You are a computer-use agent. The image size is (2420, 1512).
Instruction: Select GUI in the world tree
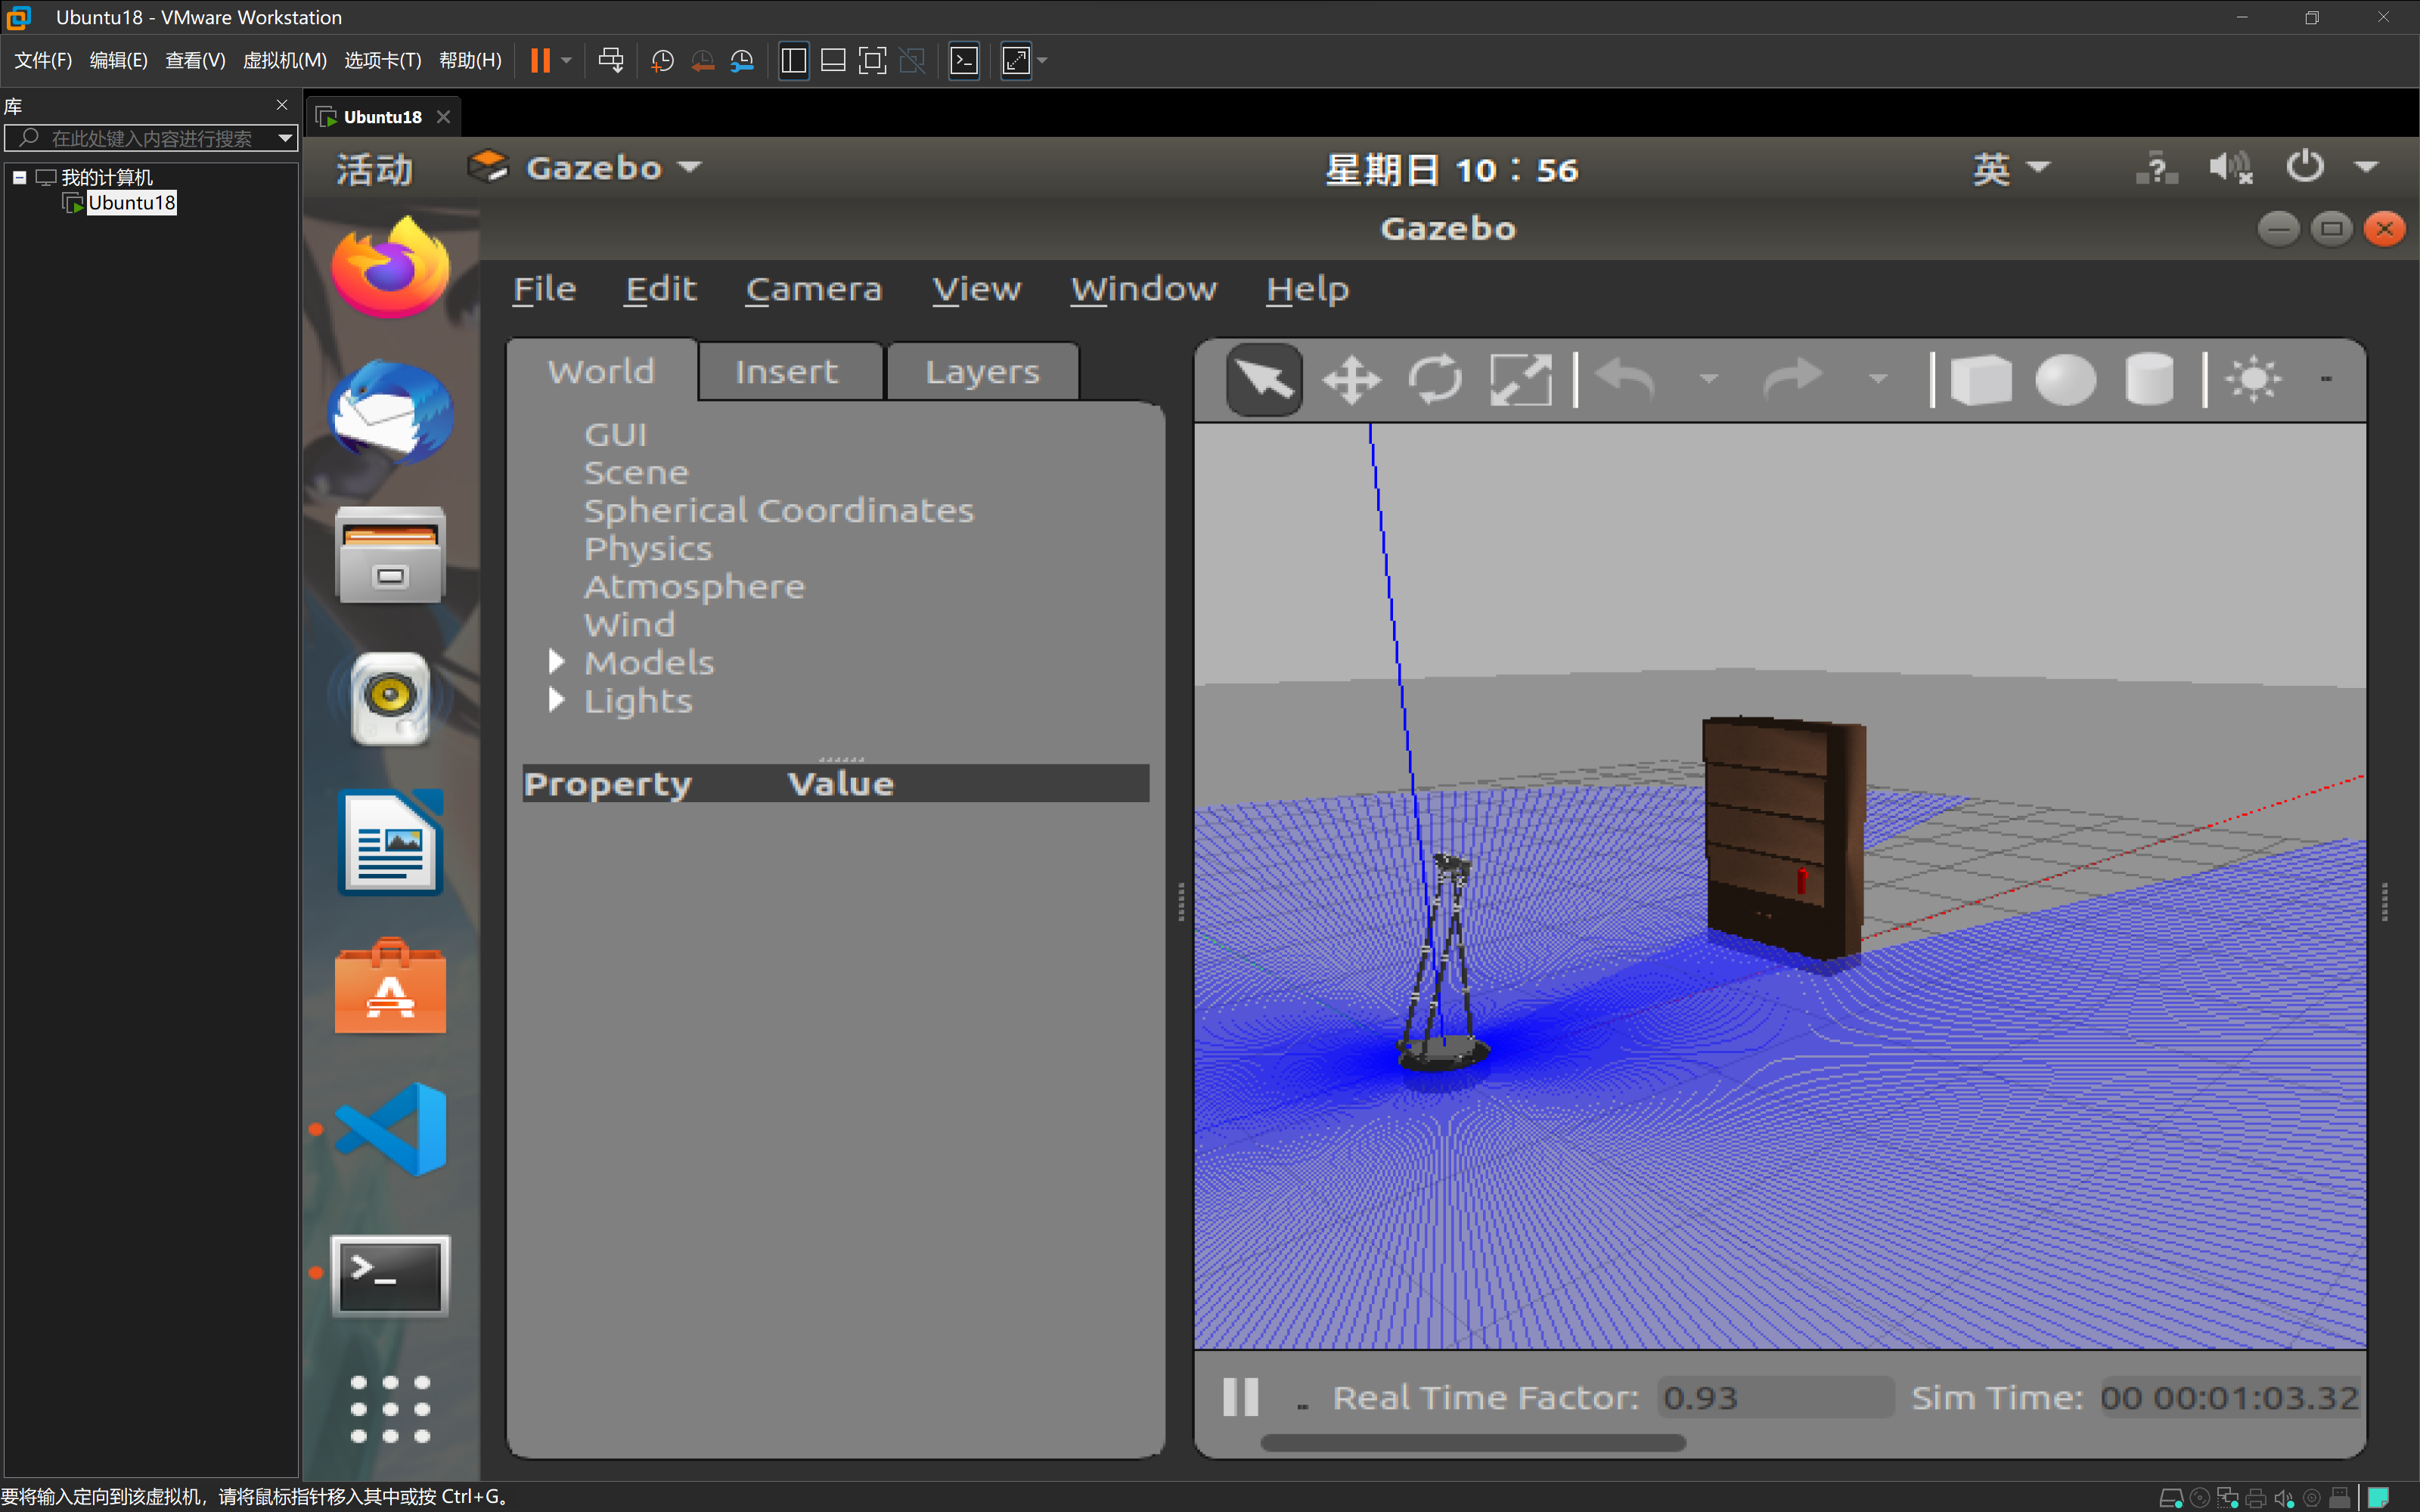point(615,435)
